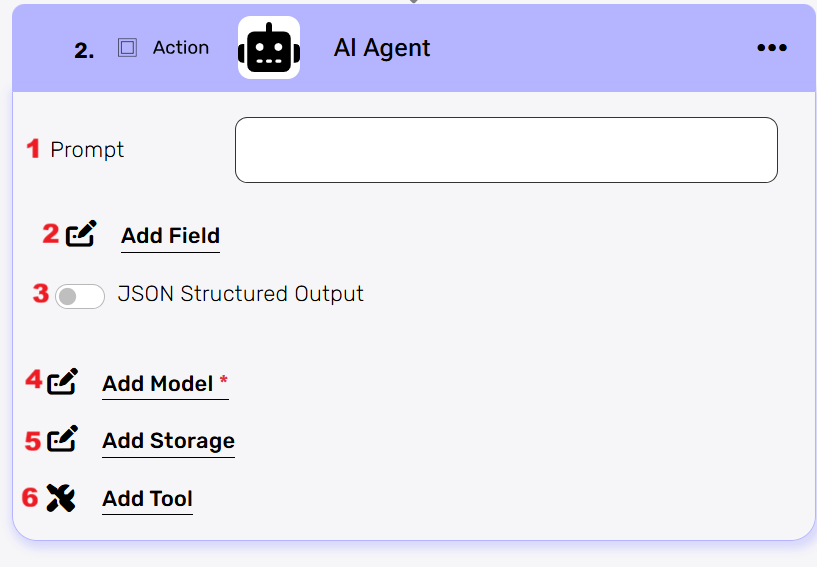Screen dimensions: 817x567
Task: Click the Add Field link
Action: [x=170, y=236]
